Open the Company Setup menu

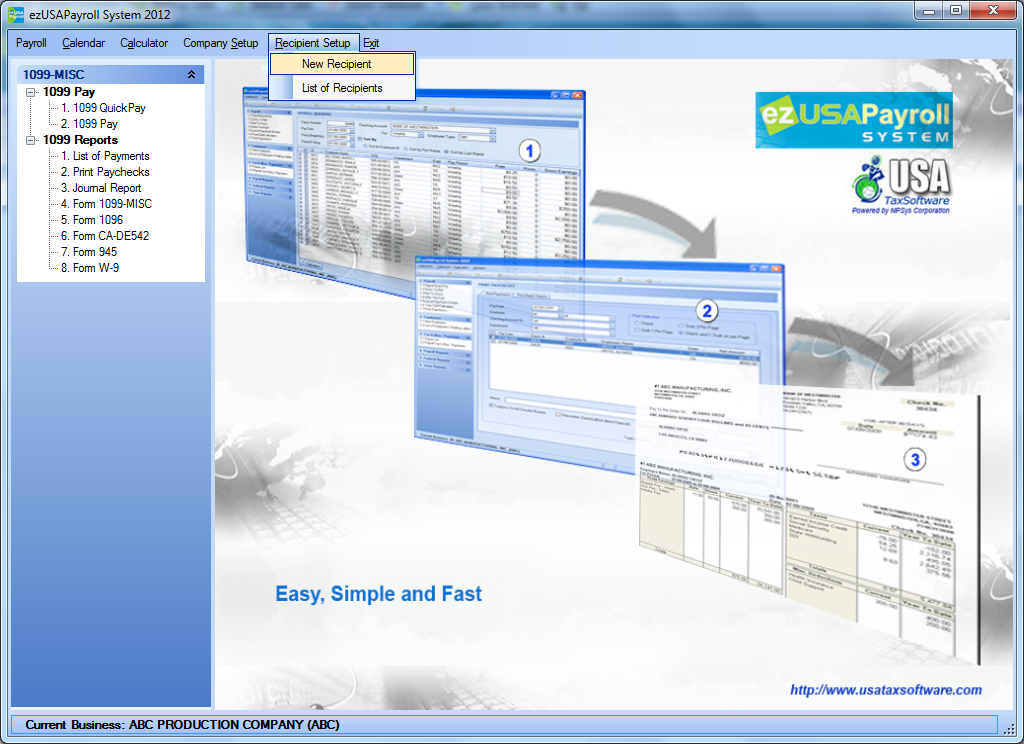[x=220, y=43]
